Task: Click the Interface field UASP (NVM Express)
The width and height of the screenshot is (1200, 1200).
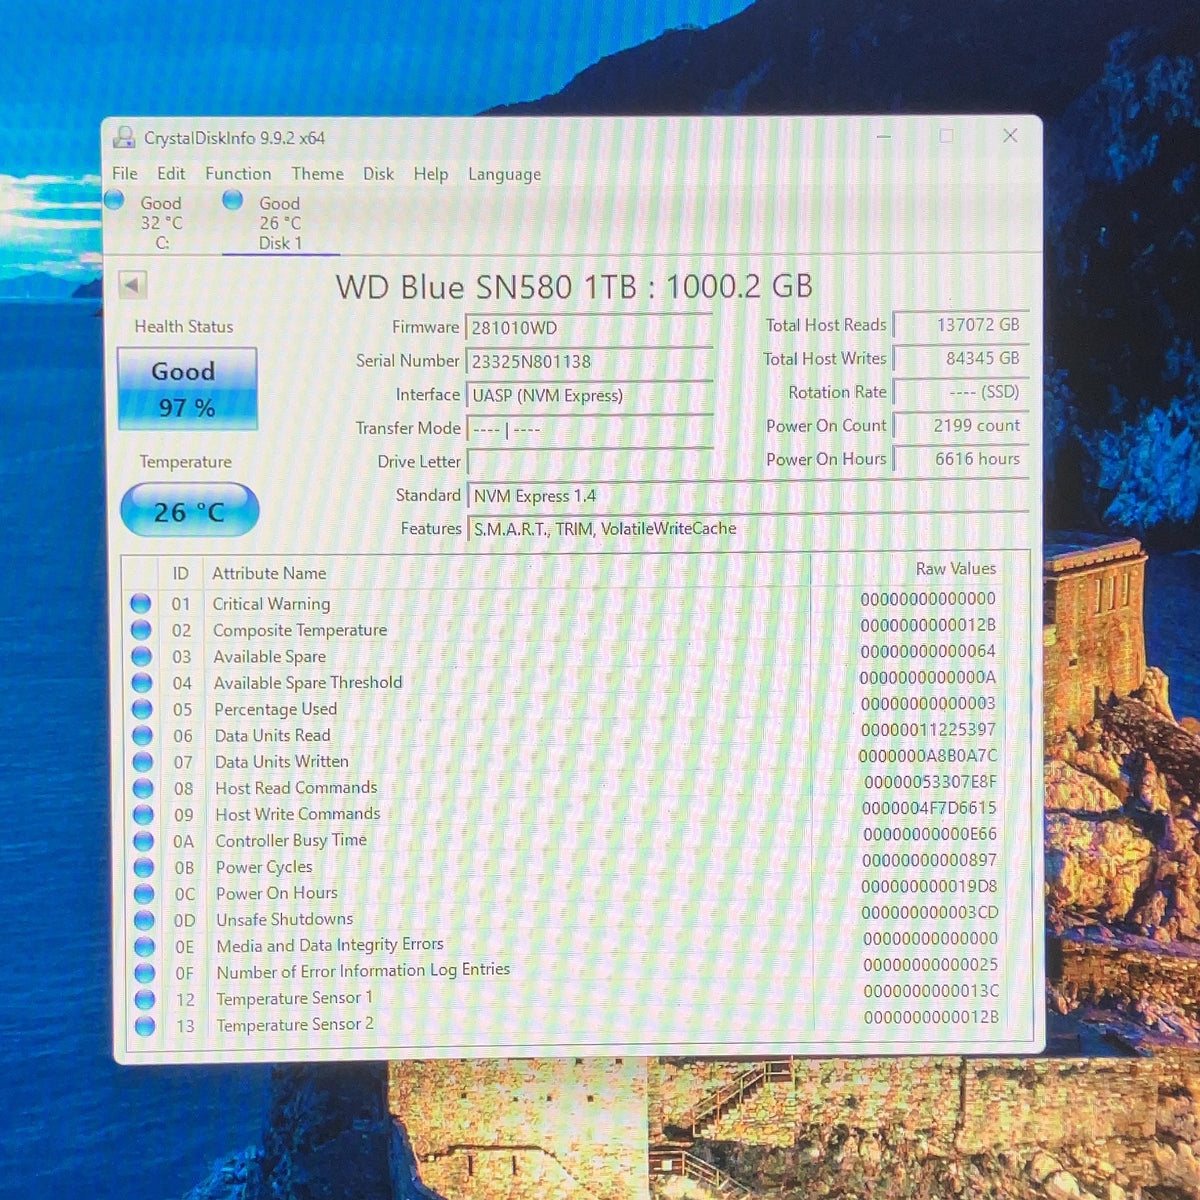Action: point(589,395)
